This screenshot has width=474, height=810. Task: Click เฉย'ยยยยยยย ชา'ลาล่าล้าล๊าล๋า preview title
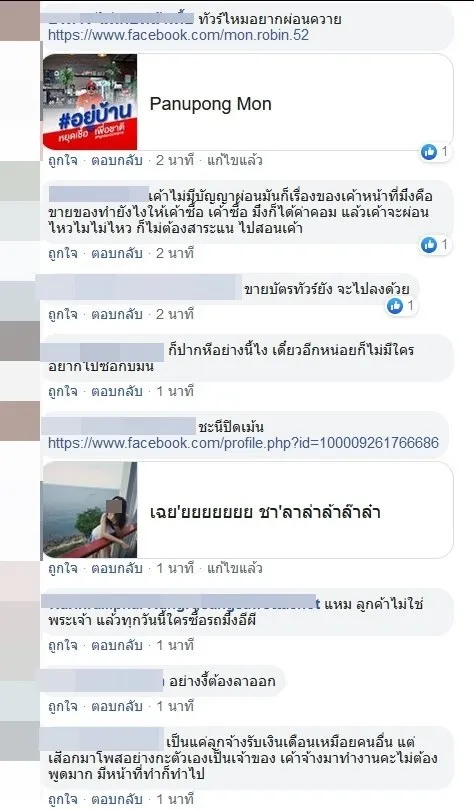coord(265,512)
